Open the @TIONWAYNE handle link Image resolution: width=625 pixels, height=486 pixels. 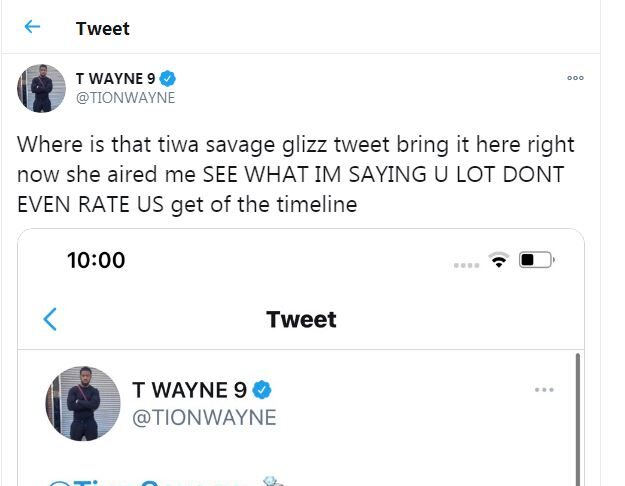[x=125, y=97]
